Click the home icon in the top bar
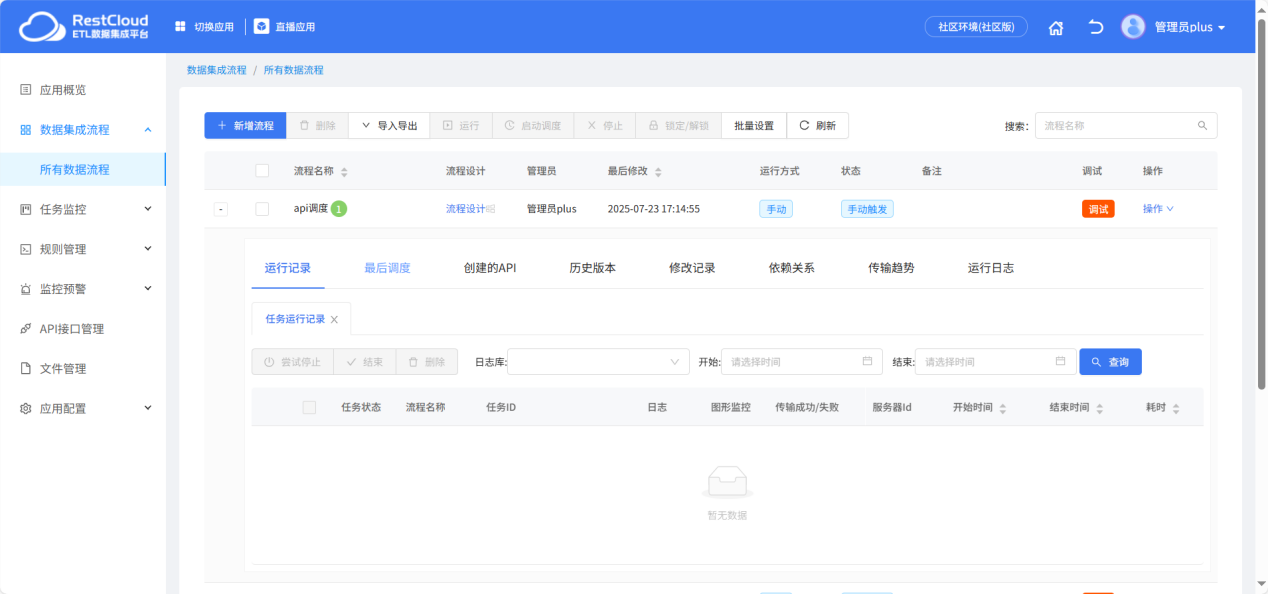Viewport: 1268px width, 594px height. [1055, 27]
